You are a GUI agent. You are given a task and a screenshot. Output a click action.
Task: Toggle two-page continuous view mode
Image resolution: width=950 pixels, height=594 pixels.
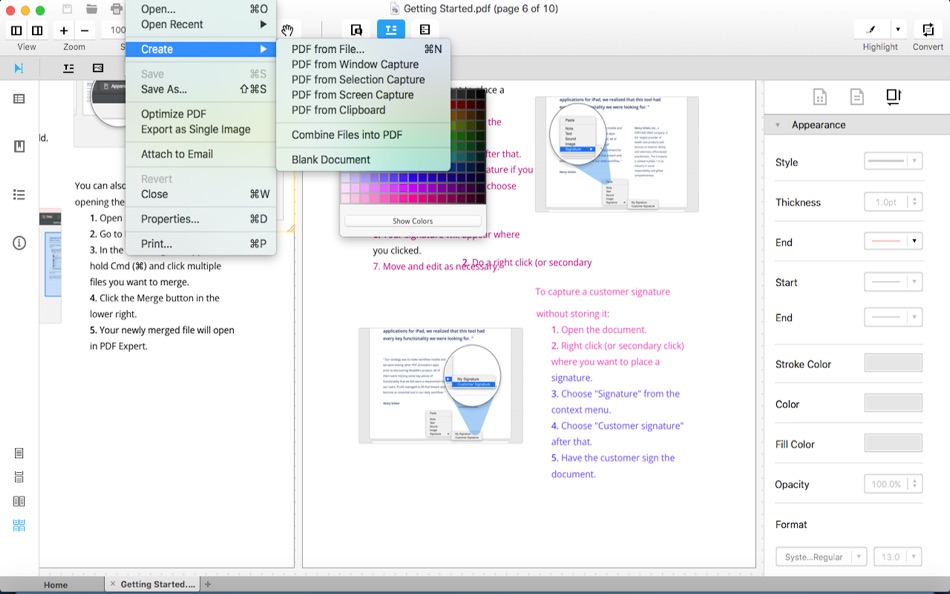[19, 526]
